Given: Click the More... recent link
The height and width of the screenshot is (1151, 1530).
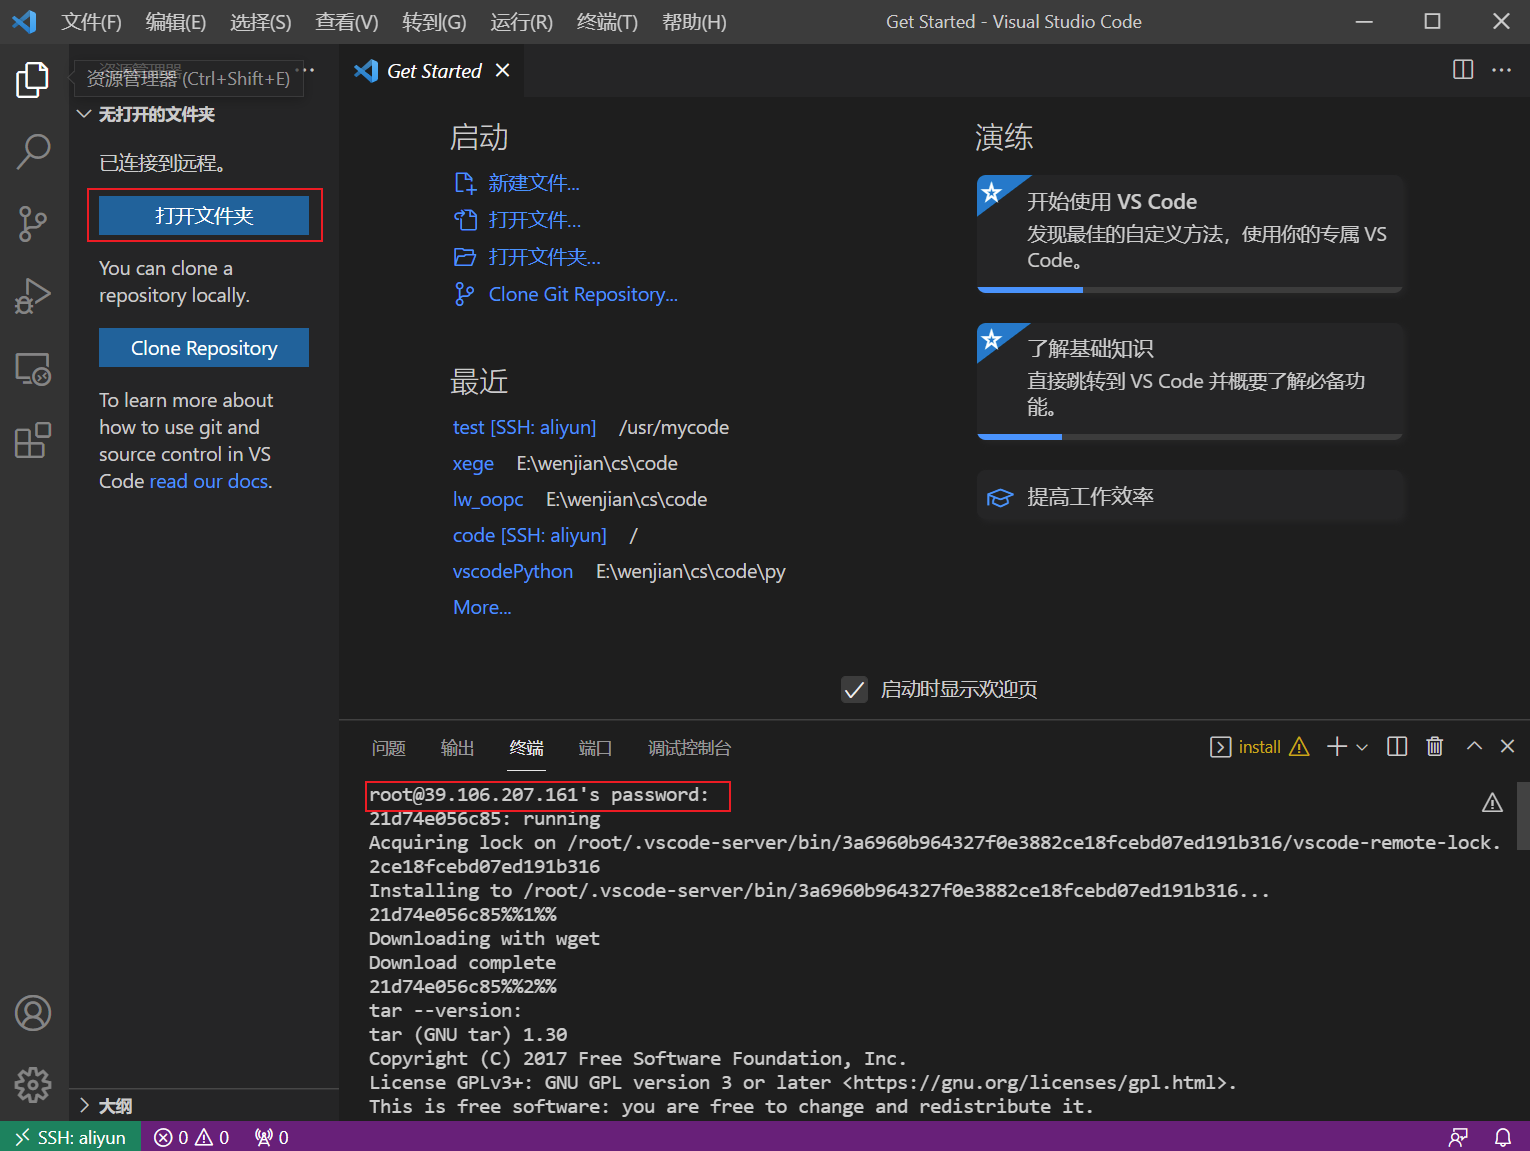Looking at the screenshot, I should pyautogui.click(x=482, y=607).
